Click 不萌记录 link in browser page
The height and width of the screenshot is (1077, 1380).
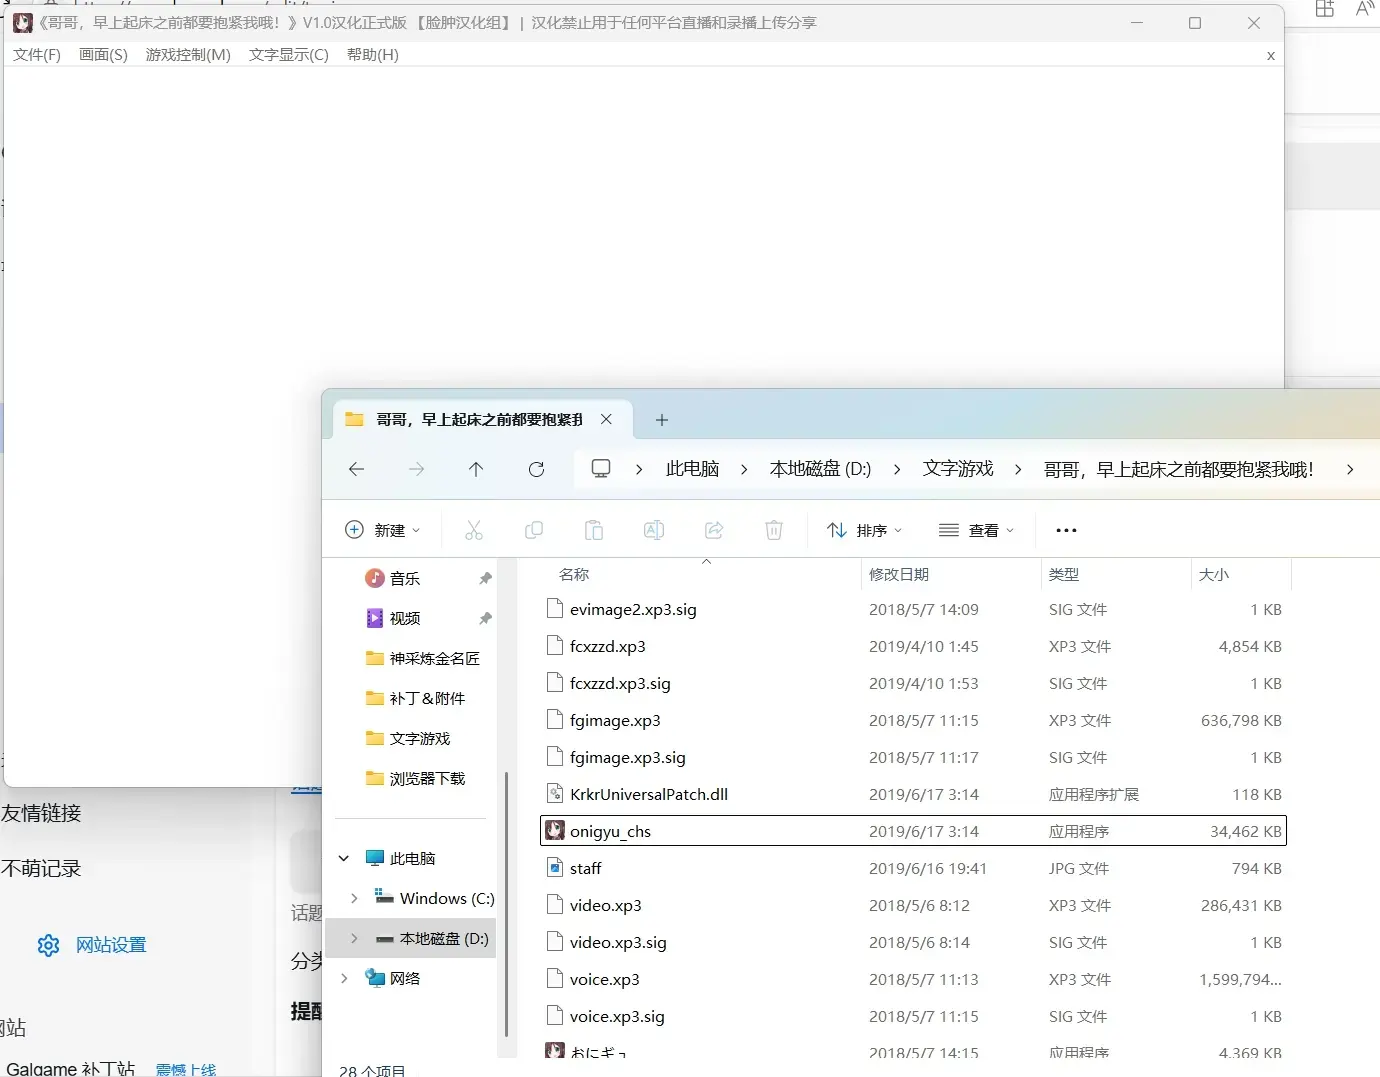point(41,869)
